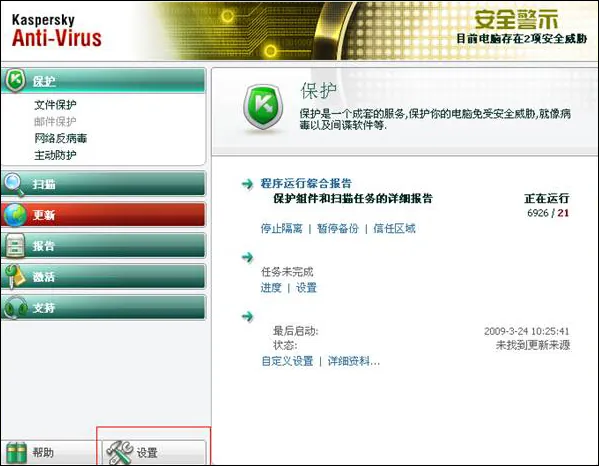Click the key icon on the 激活 bar
This screenshot has height=466, width=599.
tap(15, 276)
